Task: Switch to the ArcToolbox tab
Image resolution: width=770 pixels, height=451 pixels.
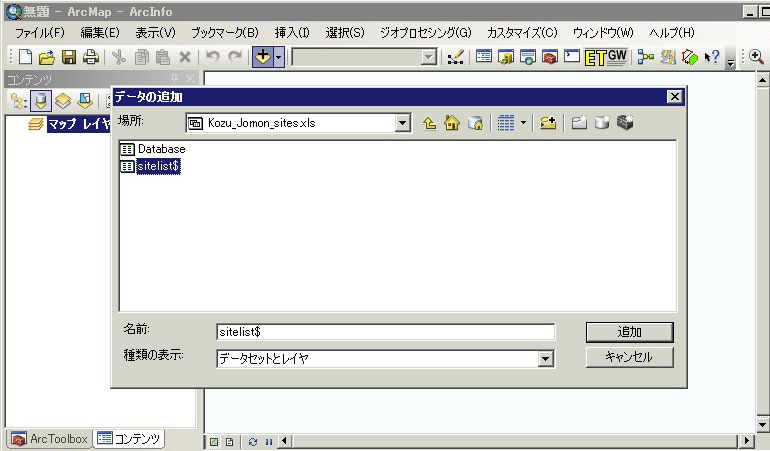Action: point(50,439)
